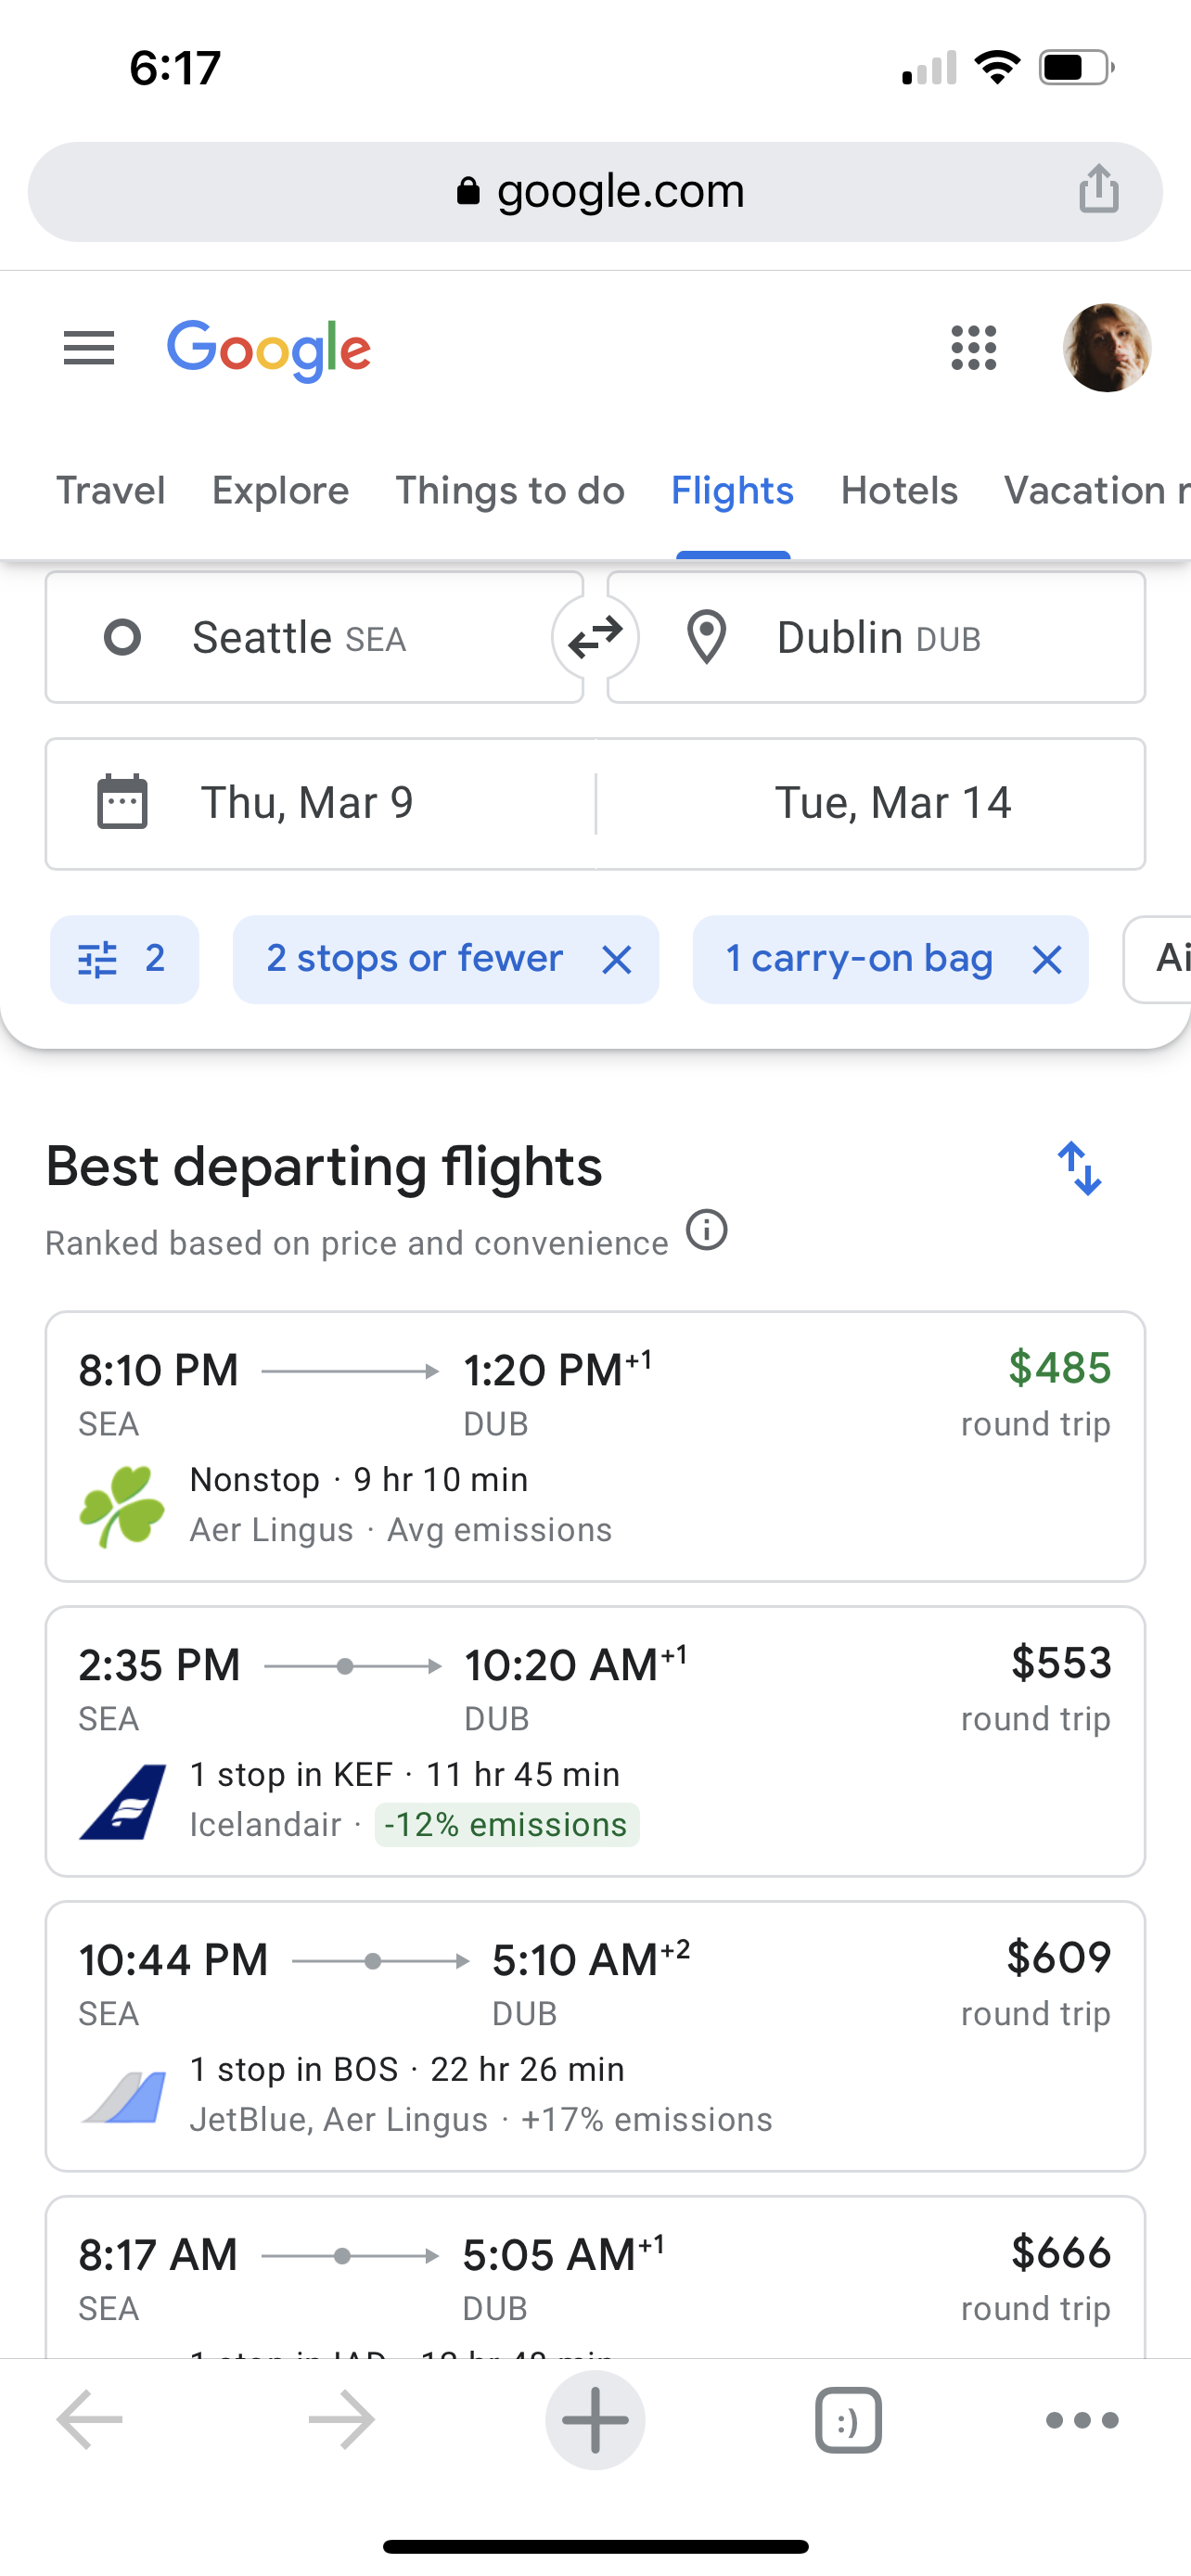The image size is (1191, 2576).
Task: Select the $553 Icelandair flight
Action: [595, 1741]
